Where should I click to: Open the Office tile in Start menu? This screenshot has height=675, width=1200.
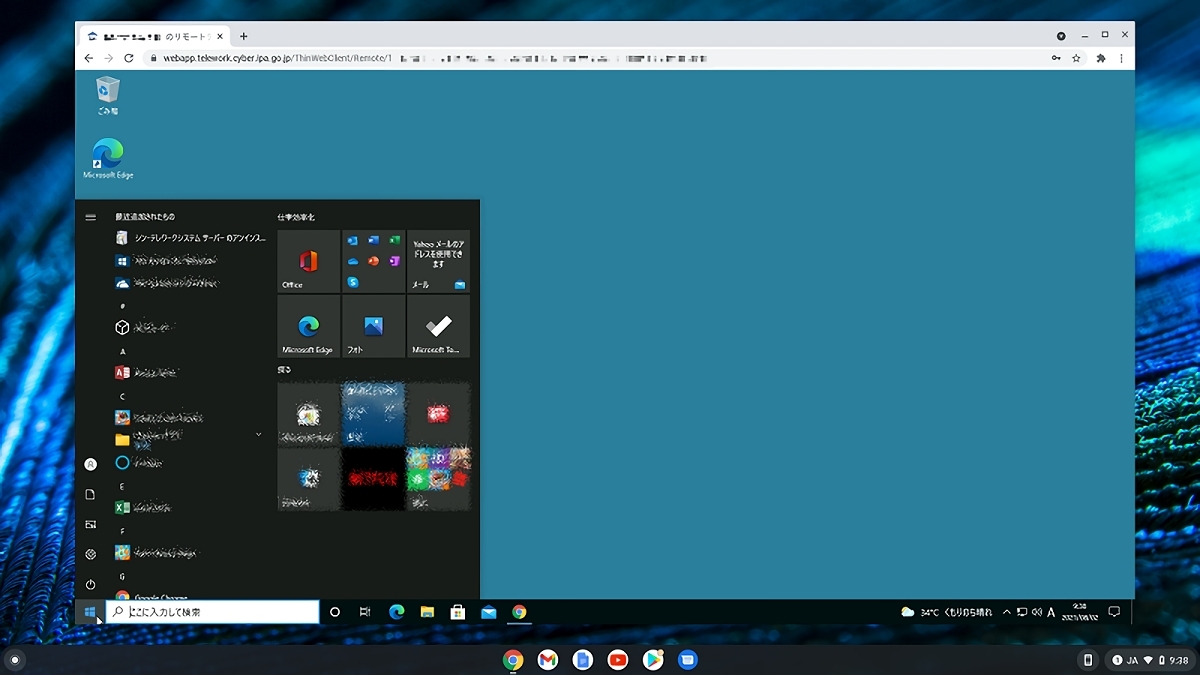[x=308, y=262]
